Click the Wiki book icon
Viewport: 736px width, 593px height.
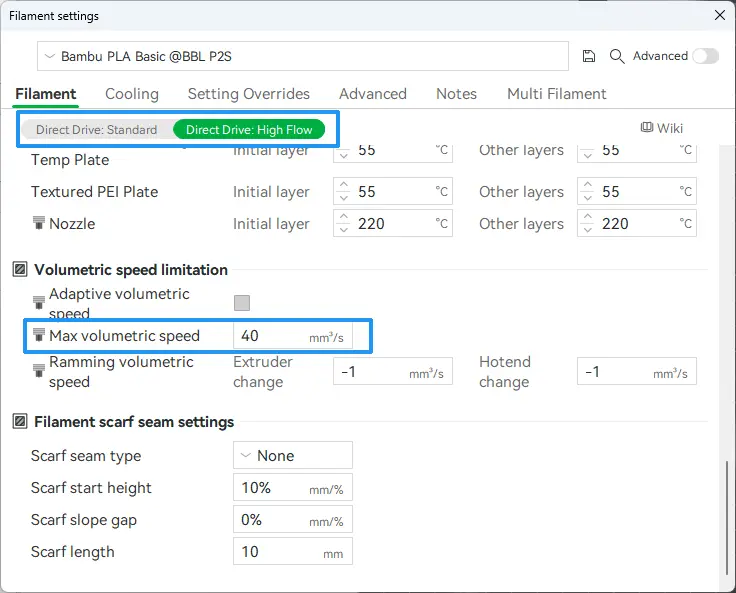[x=647, y=128]
